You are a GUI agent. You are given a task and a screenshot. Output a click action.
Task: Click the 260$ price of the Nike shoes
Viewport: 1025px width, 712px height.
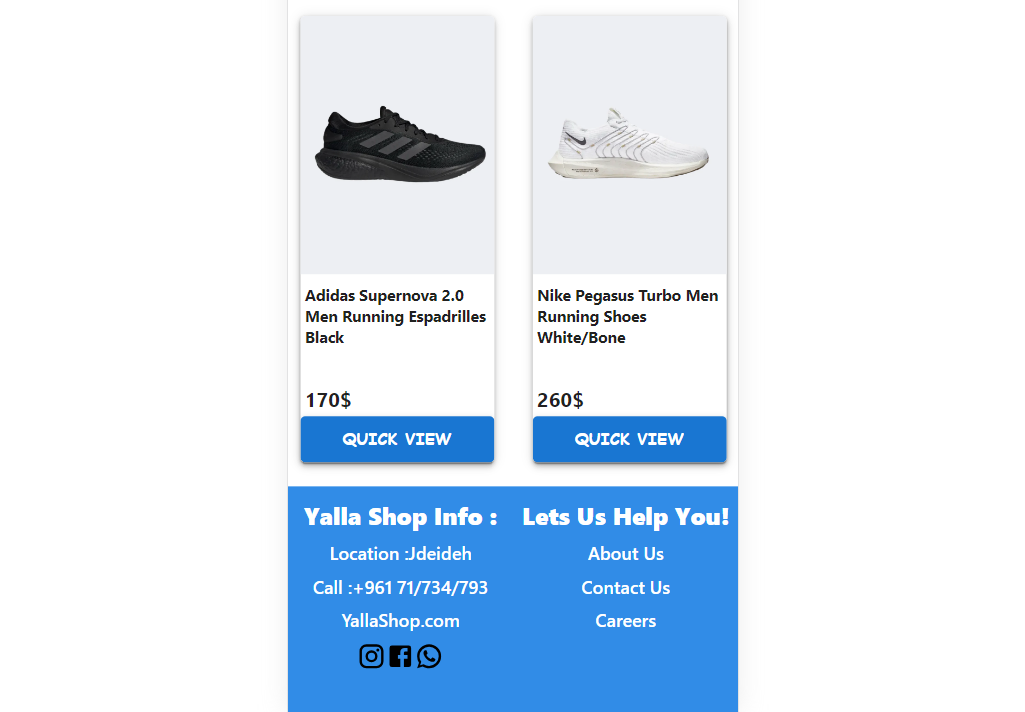pos(560,400)
